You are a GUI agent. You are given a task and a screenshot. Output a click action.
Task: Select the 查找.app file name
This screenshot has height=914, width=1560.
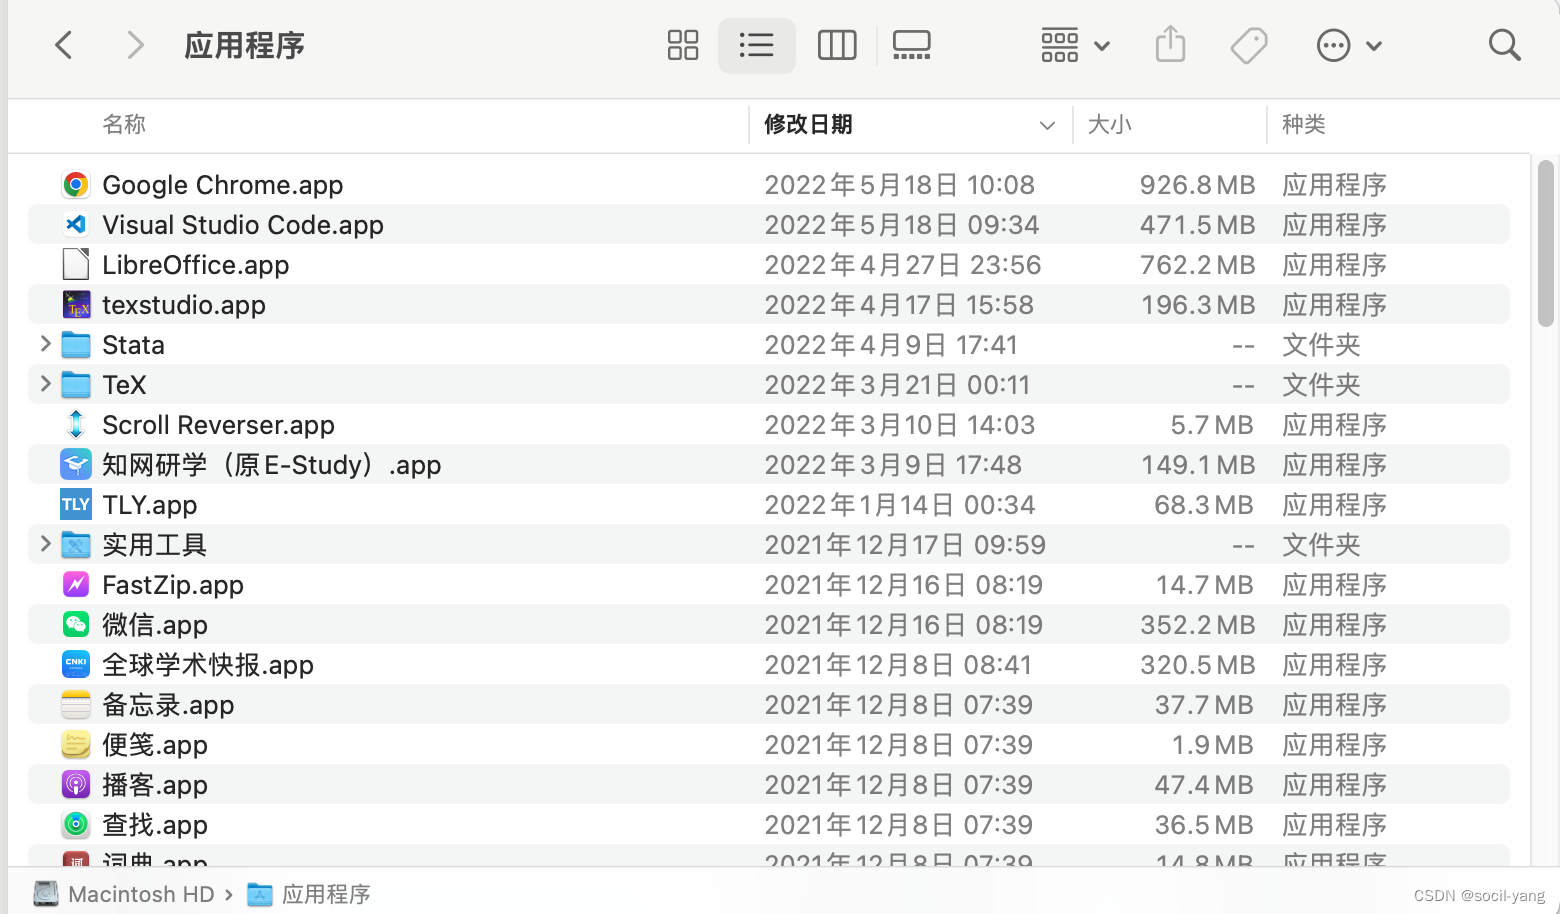point(155,825)
